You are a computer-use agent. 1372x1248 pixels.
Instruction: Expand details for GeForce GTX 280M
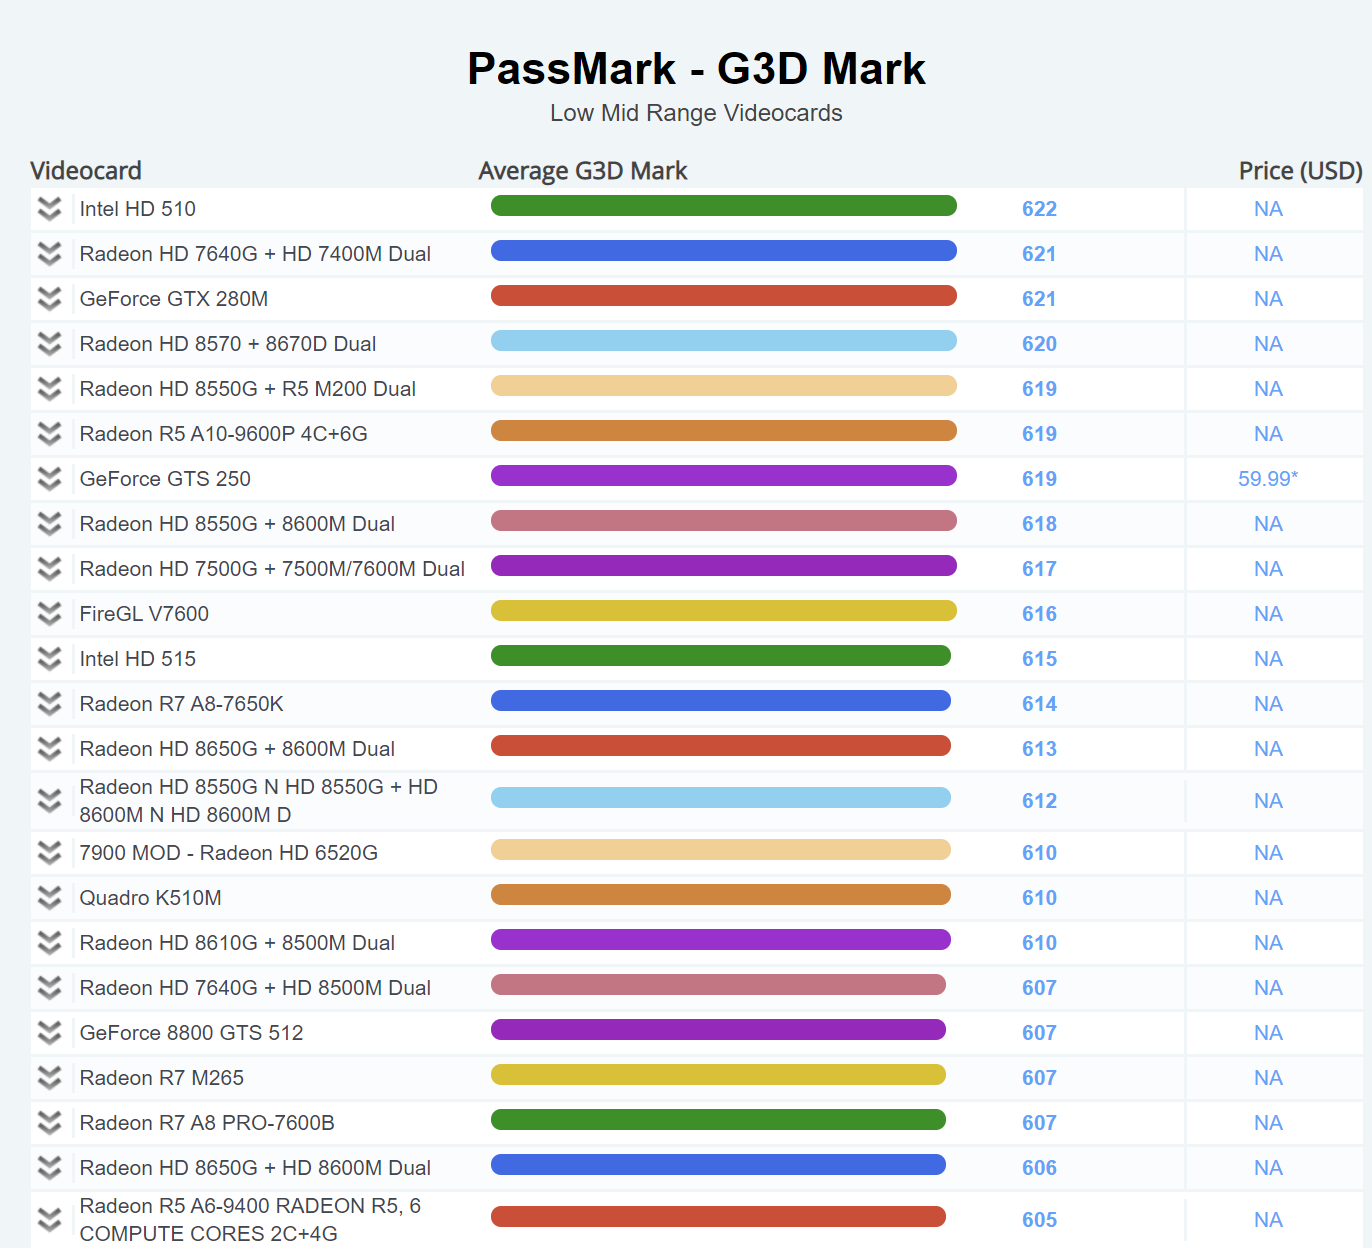pos(49,299)
